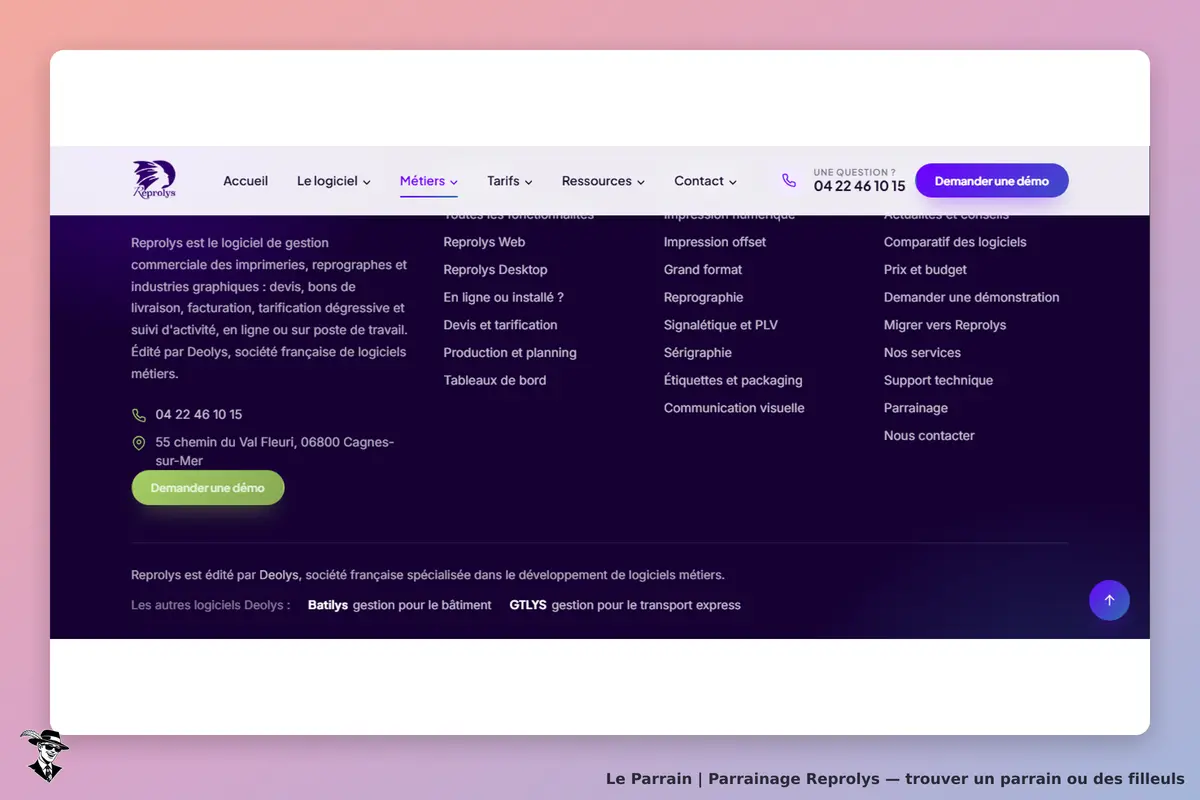1200x800 pixels.
Task: Click the Nous contacter link
Action: pyautogui.click(x=929, y=436)
